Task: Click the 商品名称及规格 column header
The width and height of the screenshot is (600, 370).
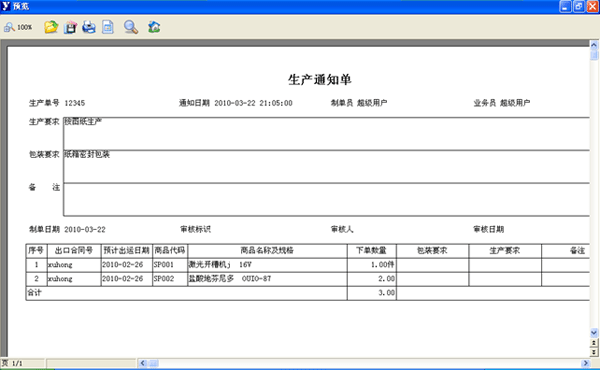Action: [267, 251]
